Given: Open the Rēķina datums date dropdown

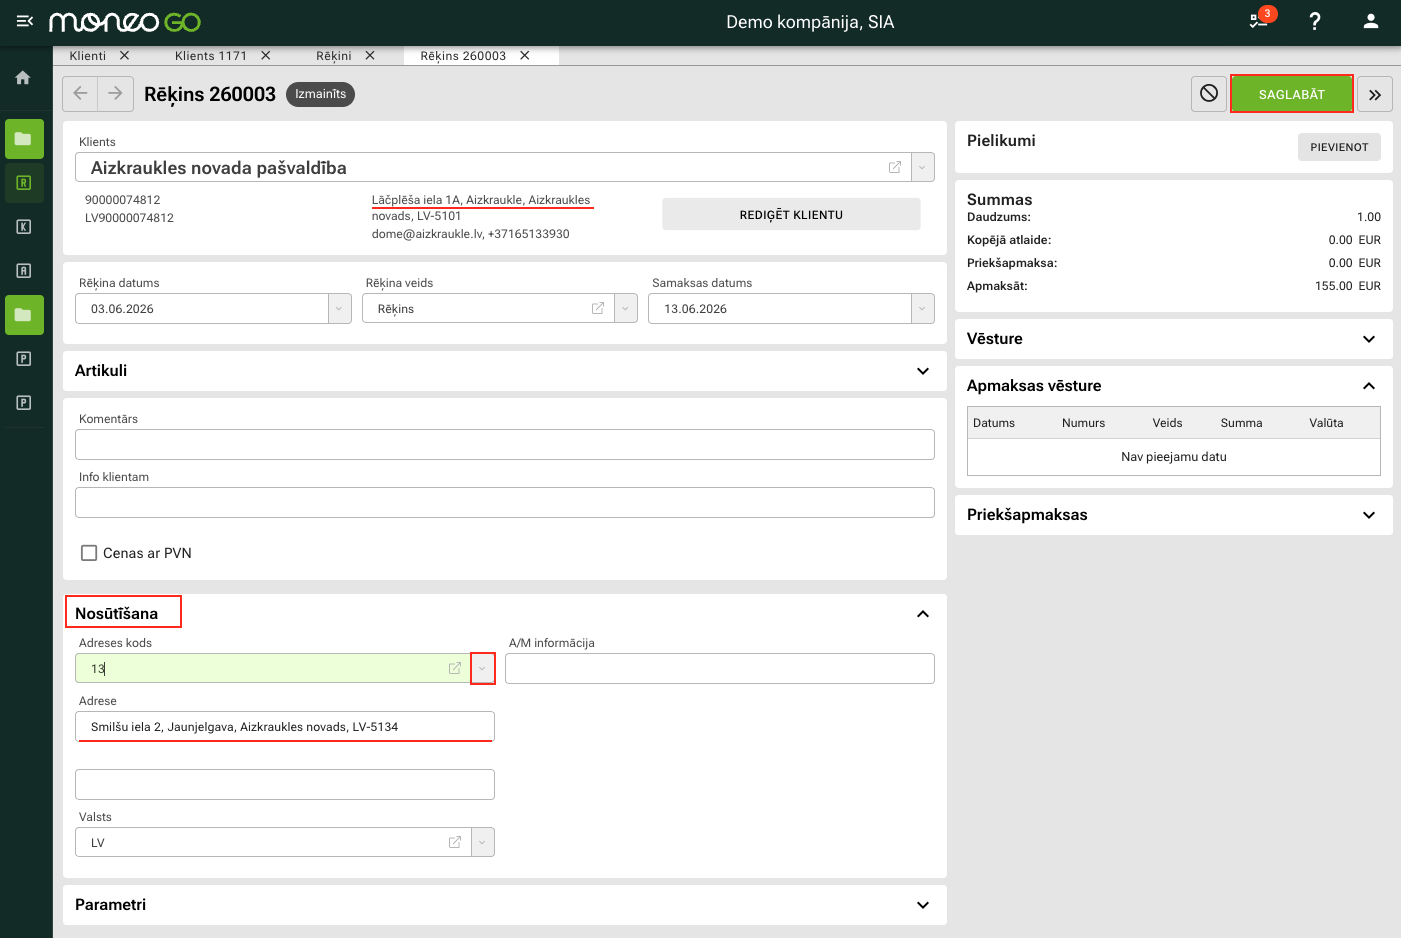Looking at the screenshot, I should coord(339,309).
